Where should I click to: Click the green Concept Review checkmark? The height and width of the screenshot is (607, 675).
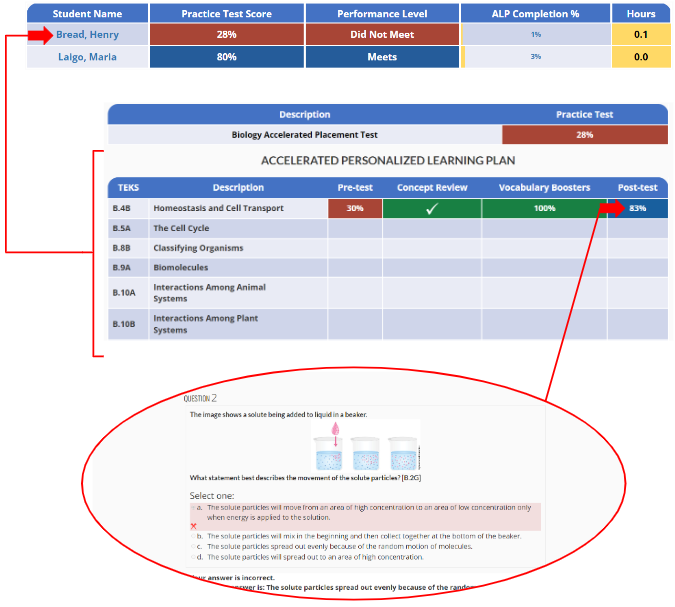tap(431, 209)
